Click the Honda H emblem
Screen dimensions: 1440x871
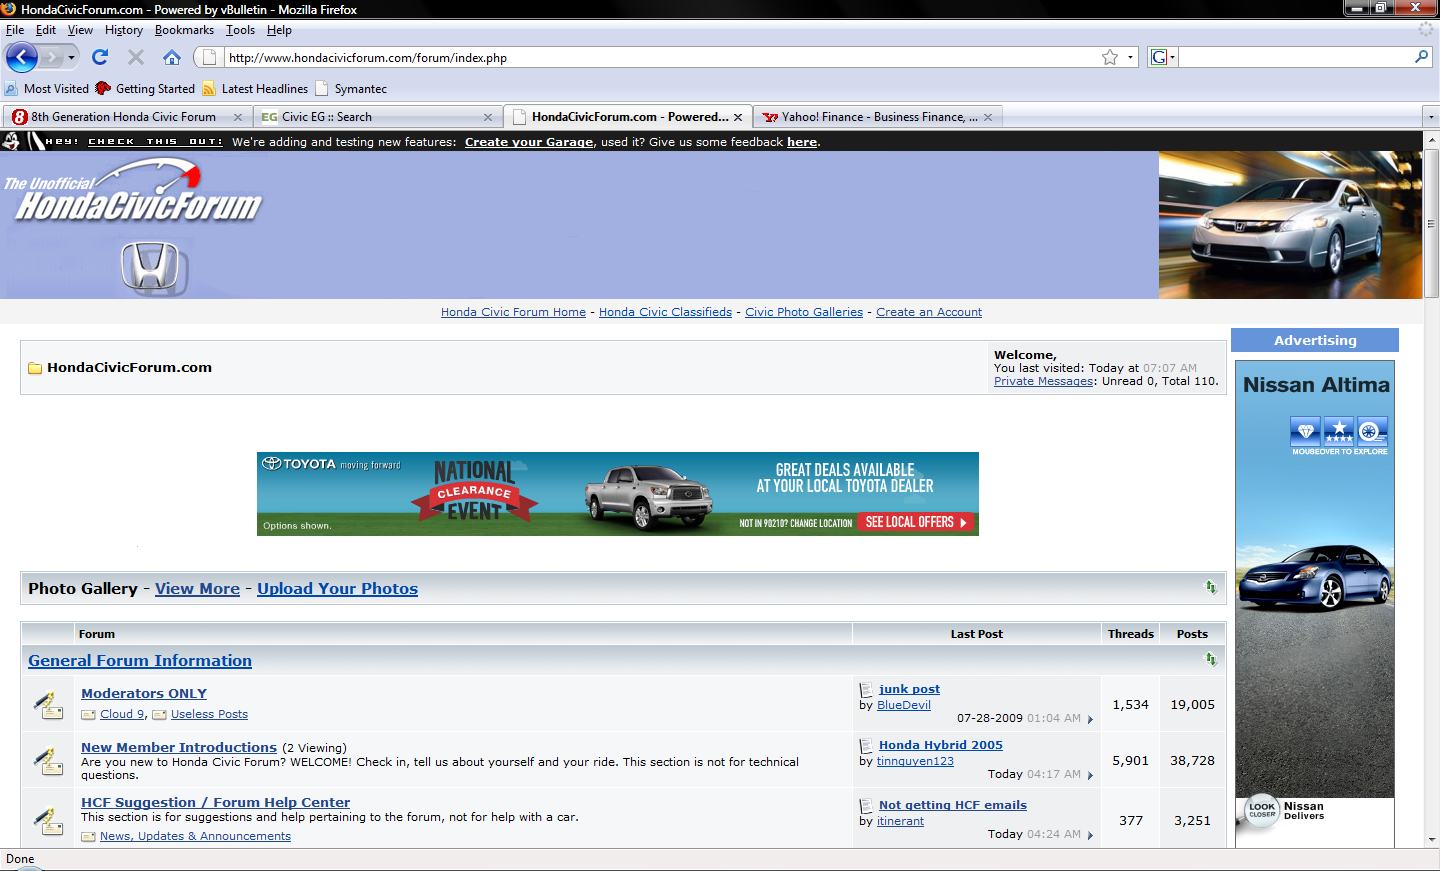[x=150, y=267]
